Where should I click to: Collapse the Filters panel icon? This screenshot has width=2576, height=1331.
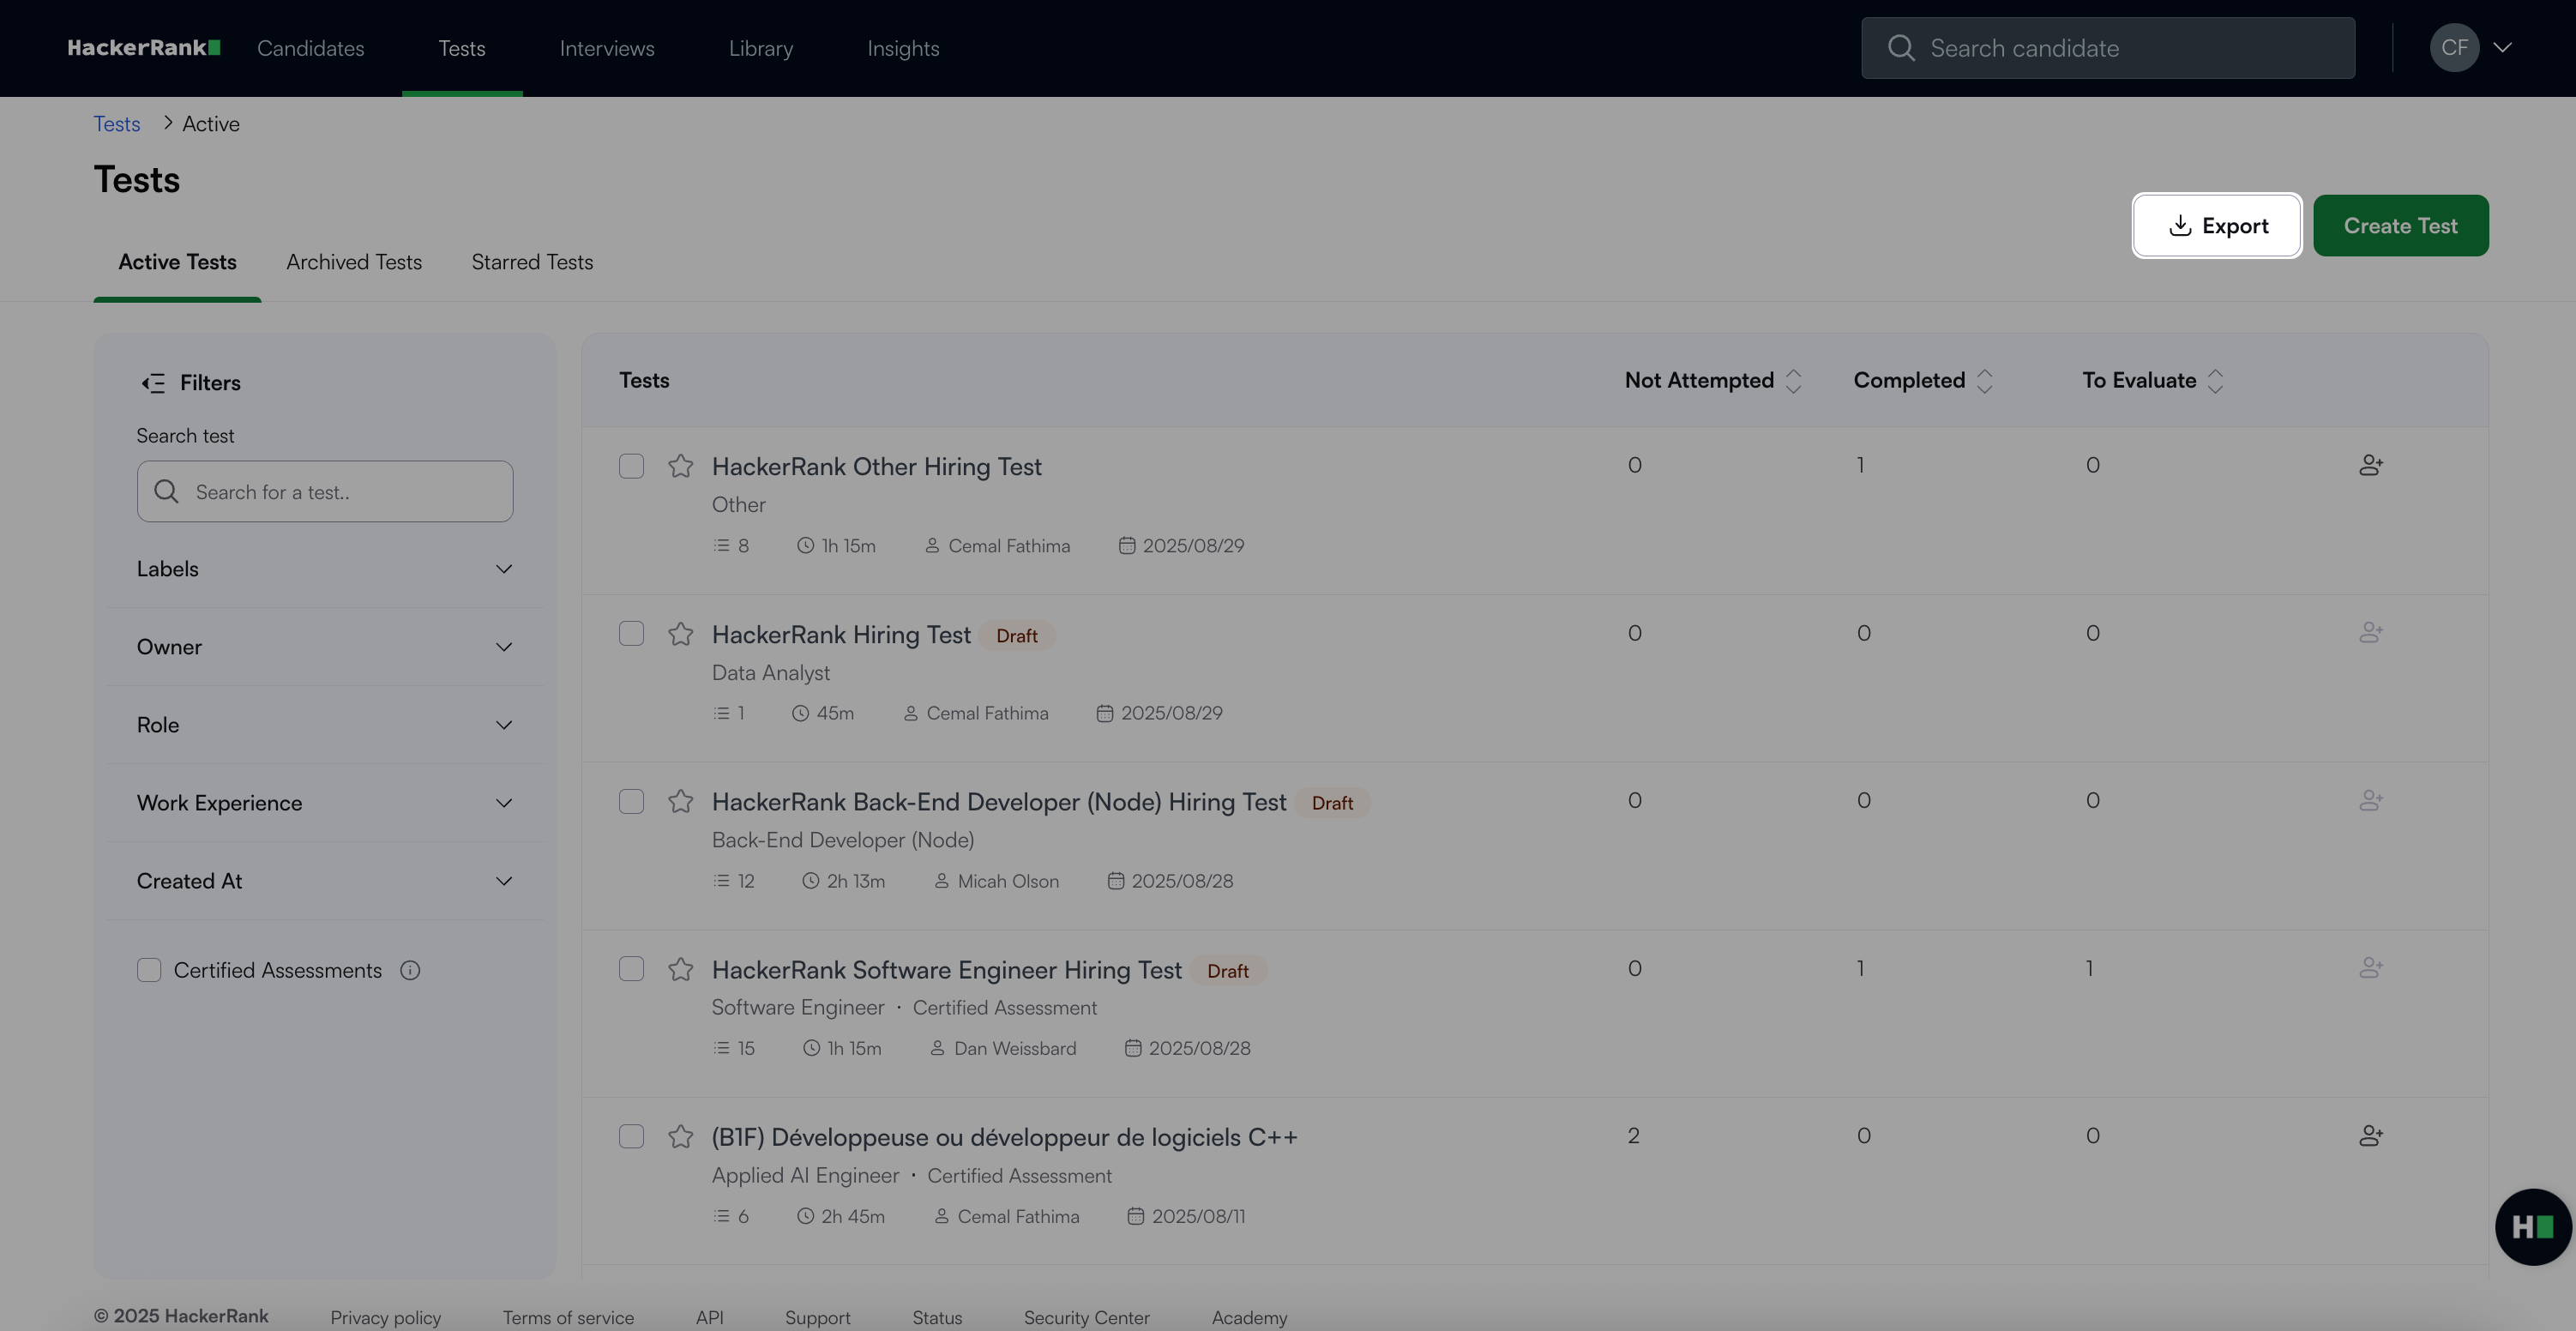tap(153, 383)
